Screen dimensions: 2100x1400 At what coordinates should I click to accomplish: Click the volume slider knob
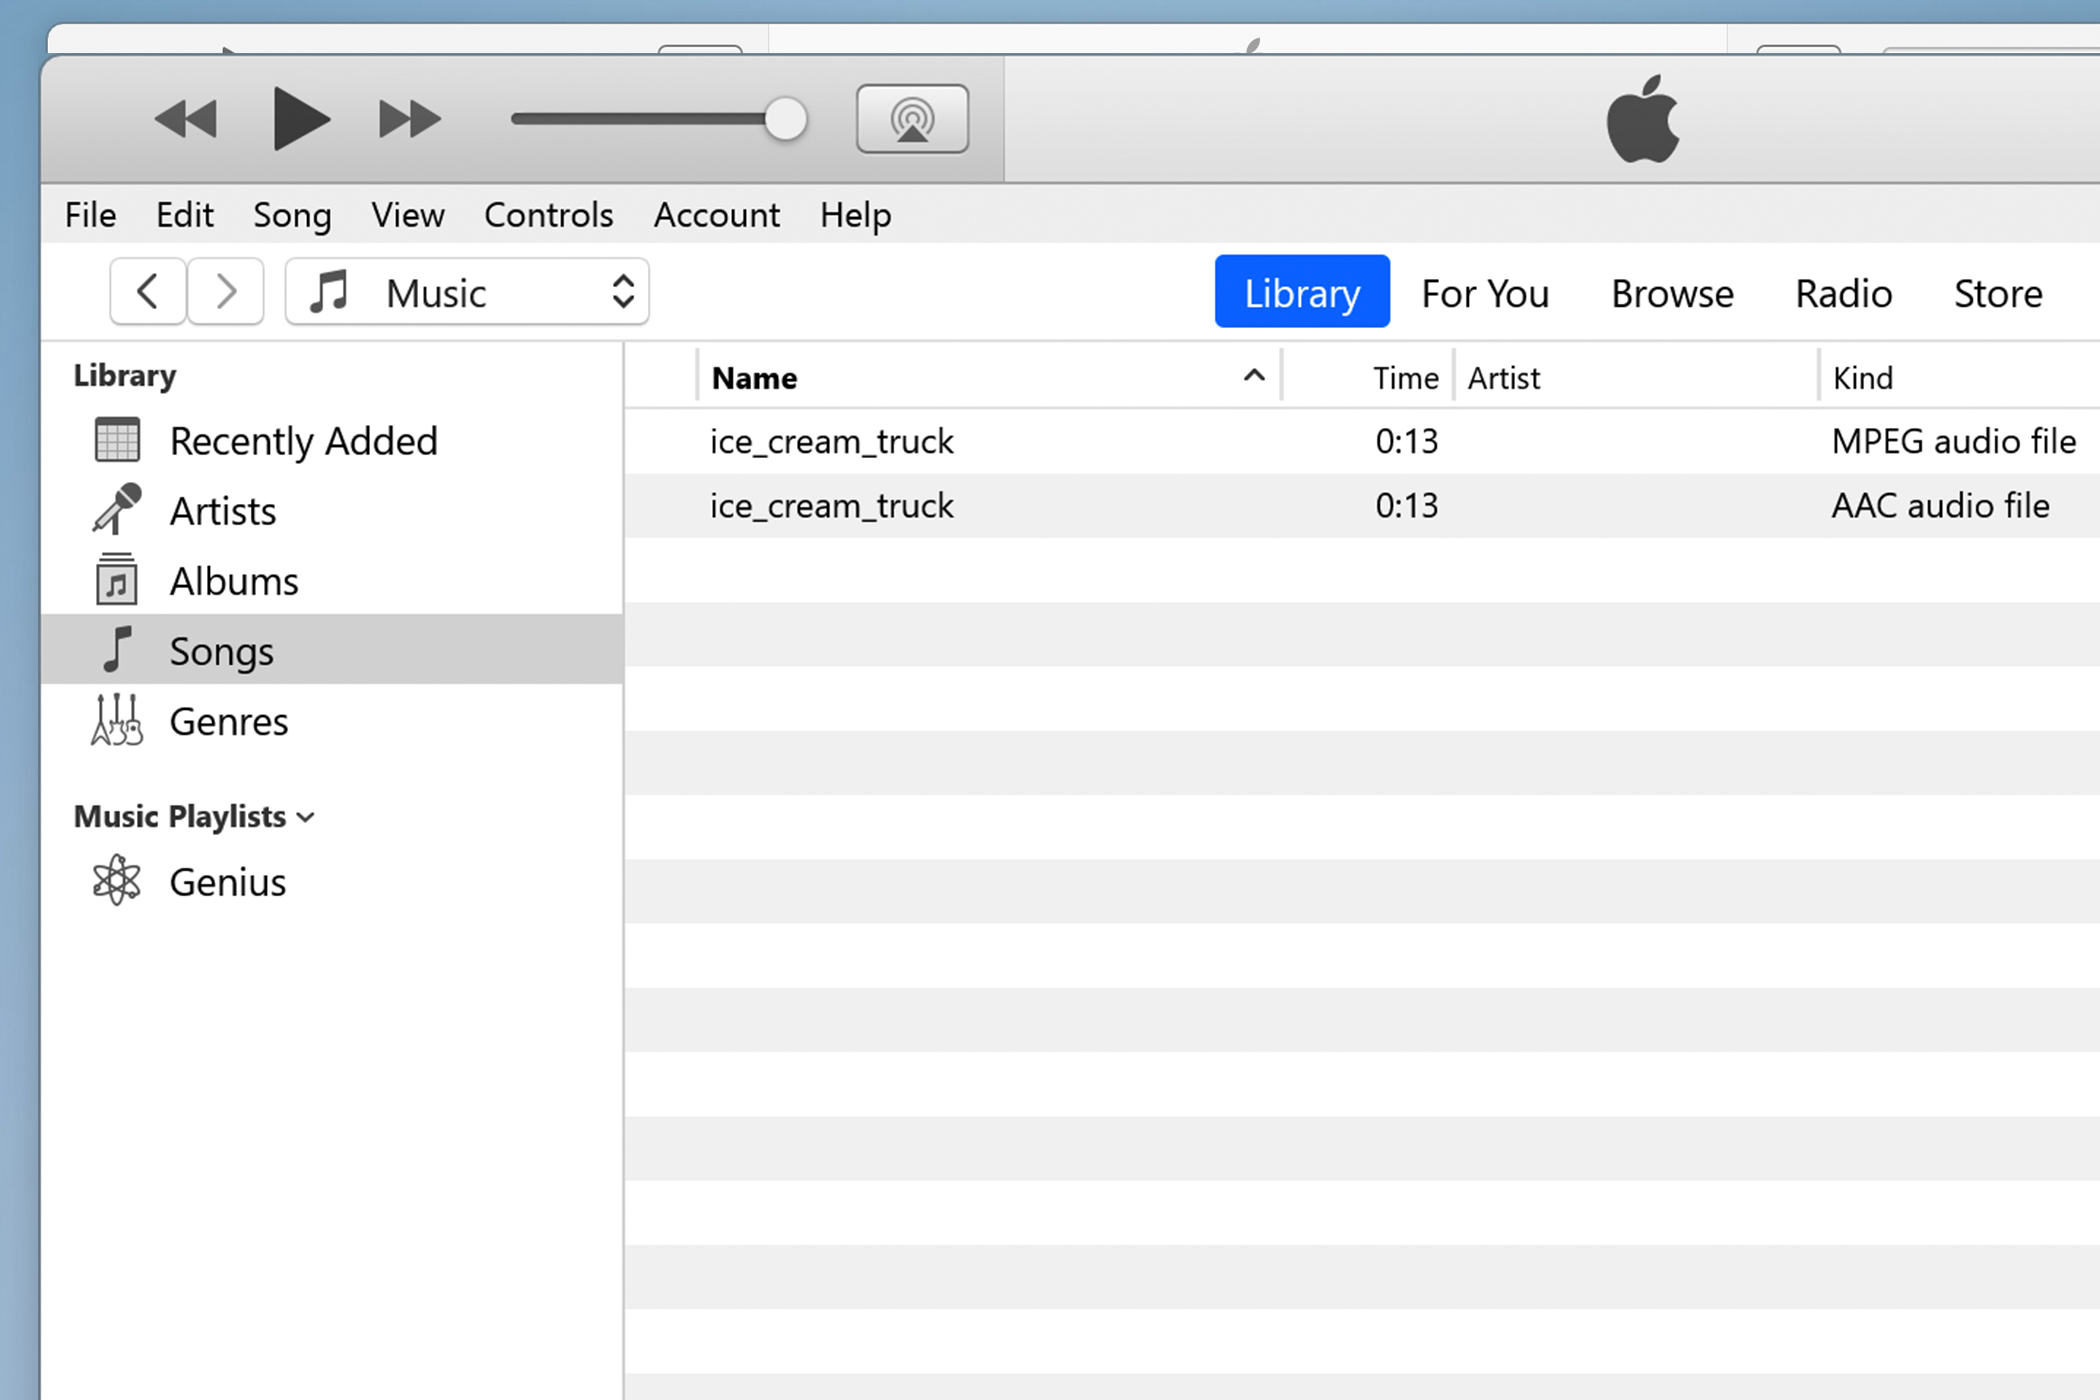[x=785, y=119]
